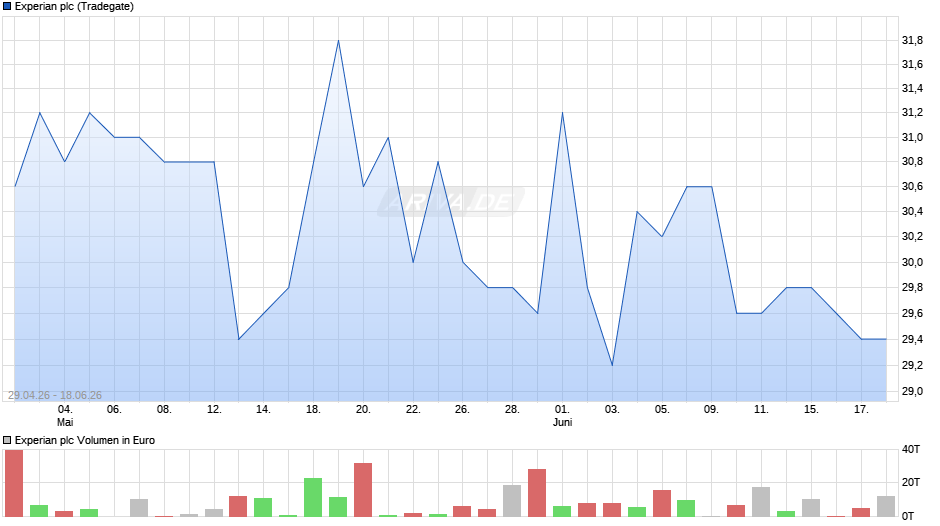Click the '04.' date axis label
The height and width of the screenshot is (526, 940).
pos(65,409)
